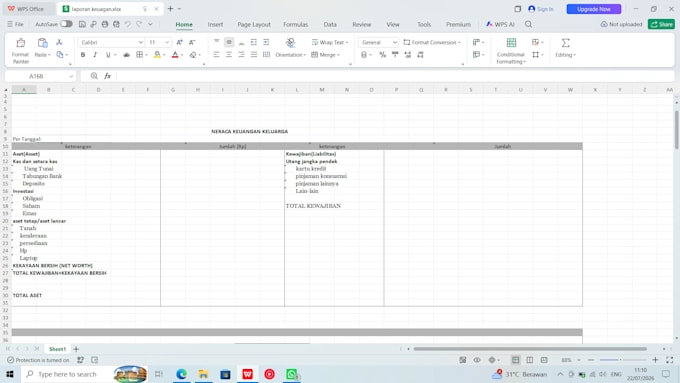The width and height of the screenshot is (680, 383).
Task: Apply bold formatting with B icon
Action: point(83,55)
